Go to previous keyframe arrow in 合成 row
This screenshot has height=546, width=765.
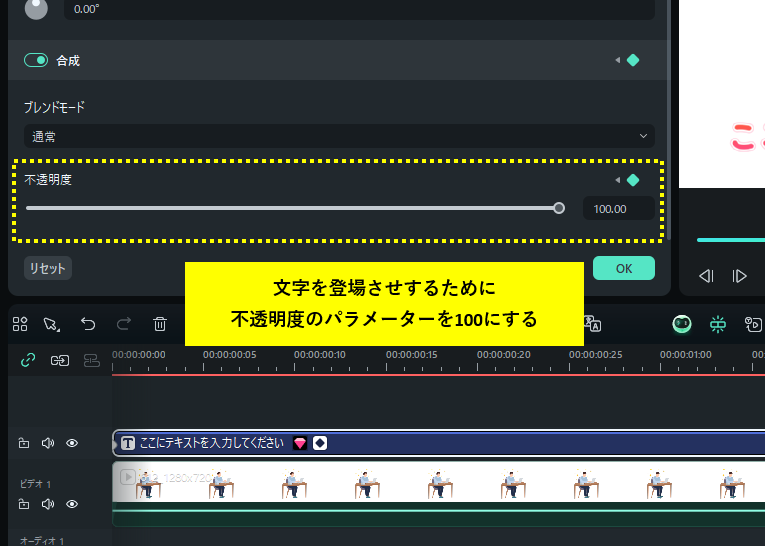click(618, 61)
